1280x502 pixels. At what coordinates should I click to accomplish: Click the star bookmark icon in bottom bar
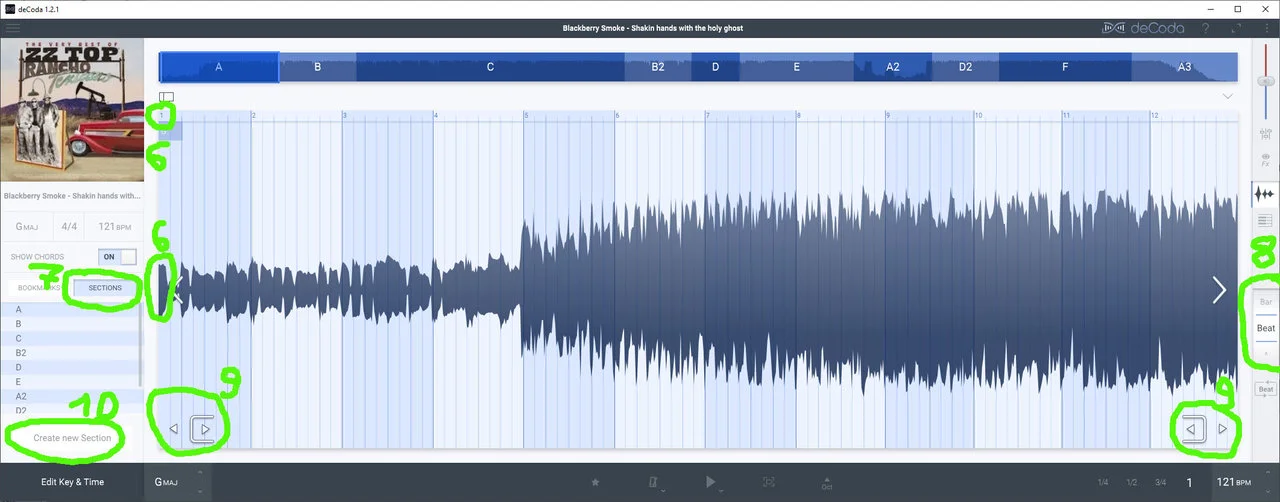coord(595,482)
